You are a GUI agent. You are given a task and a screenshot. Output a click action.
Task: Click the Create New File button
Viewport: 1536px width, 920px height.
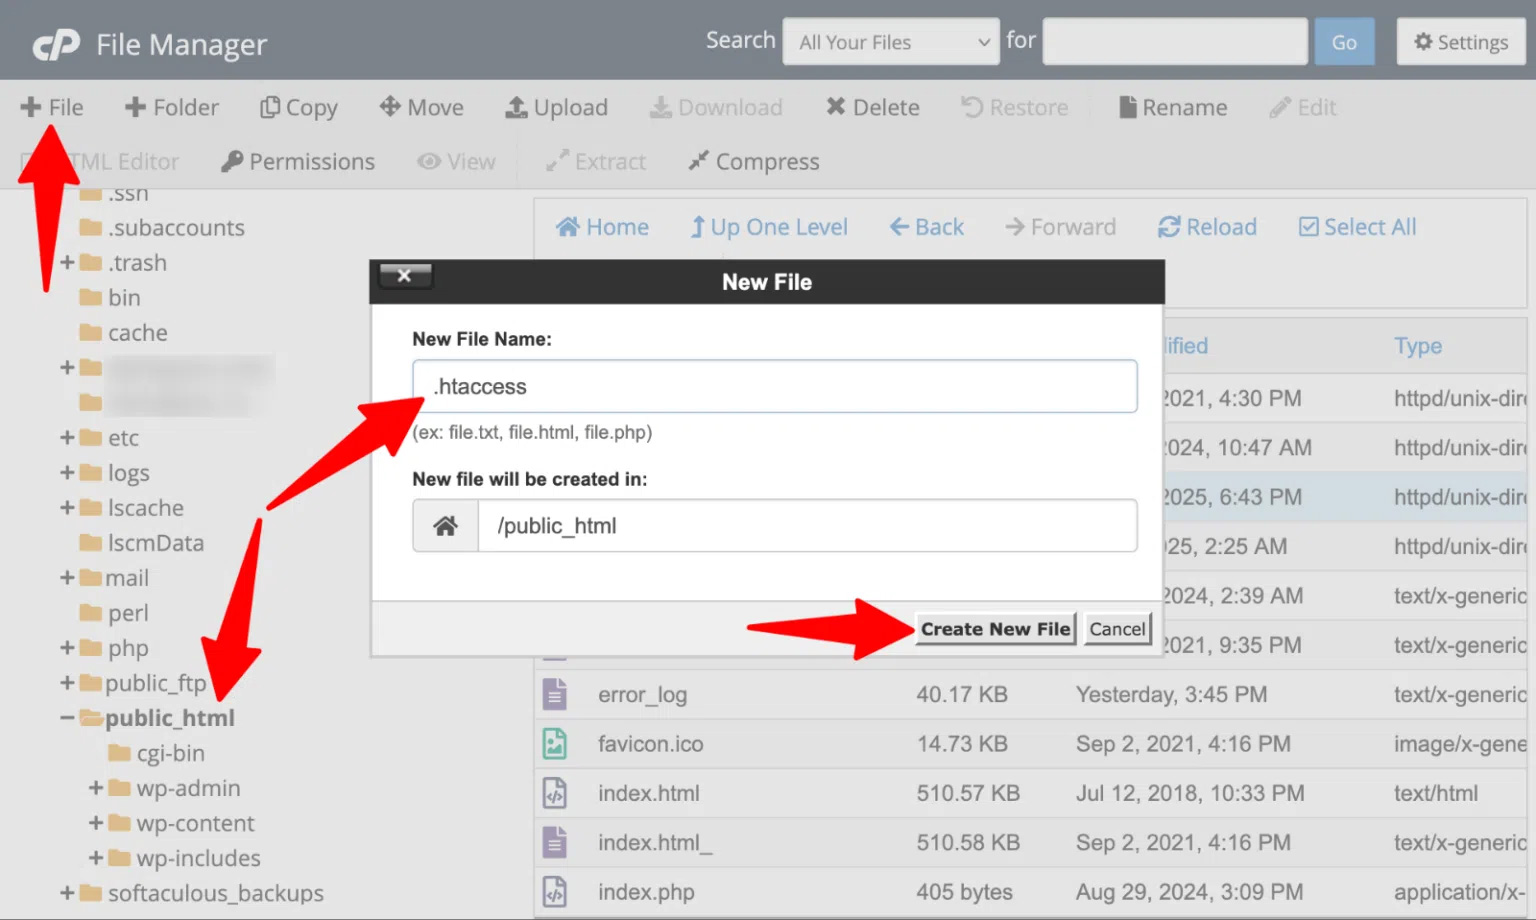pyautogui.click(x=994, y=629)
